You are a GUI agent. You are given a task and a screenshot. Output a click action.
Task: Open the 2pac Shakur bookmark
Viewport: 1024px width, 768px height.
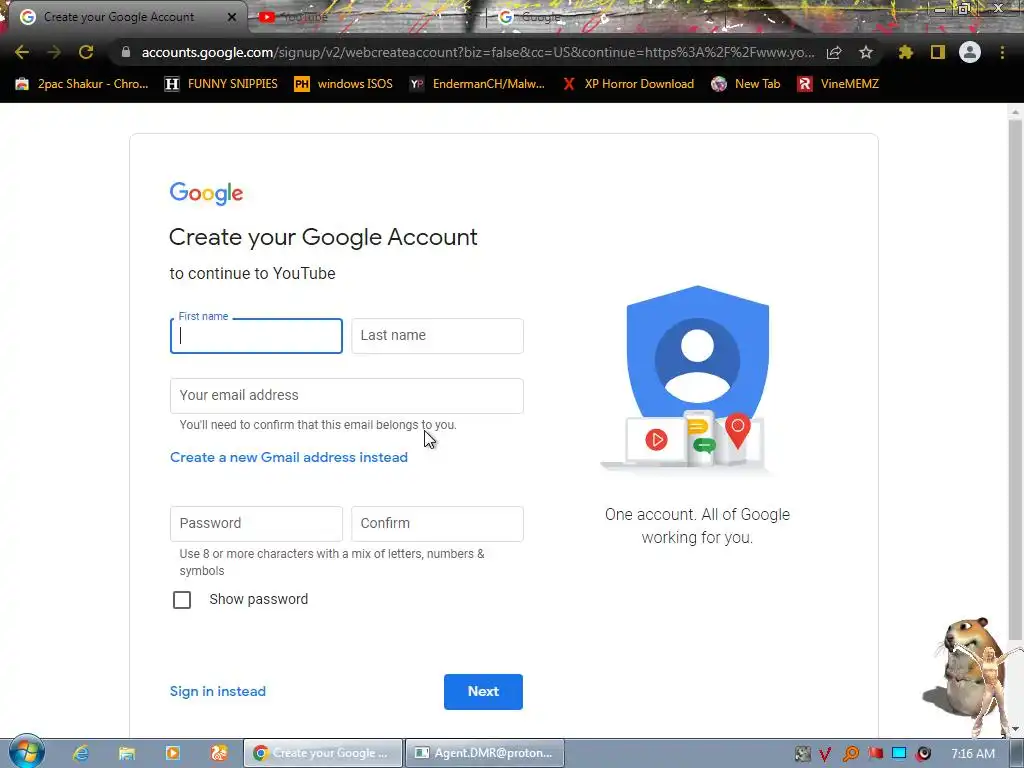click(x=82, y=84)
